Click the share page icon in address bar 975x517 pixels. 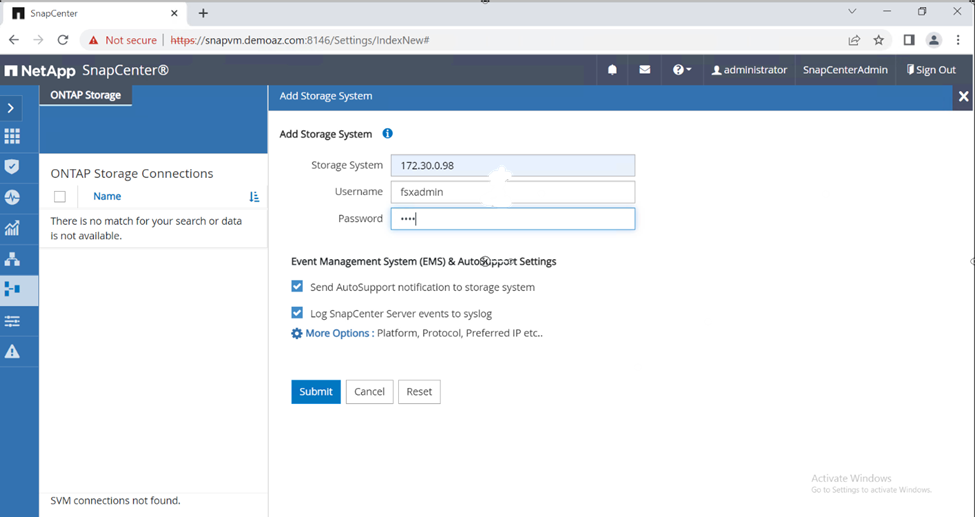pyautogui.click(x=854, y=40)
